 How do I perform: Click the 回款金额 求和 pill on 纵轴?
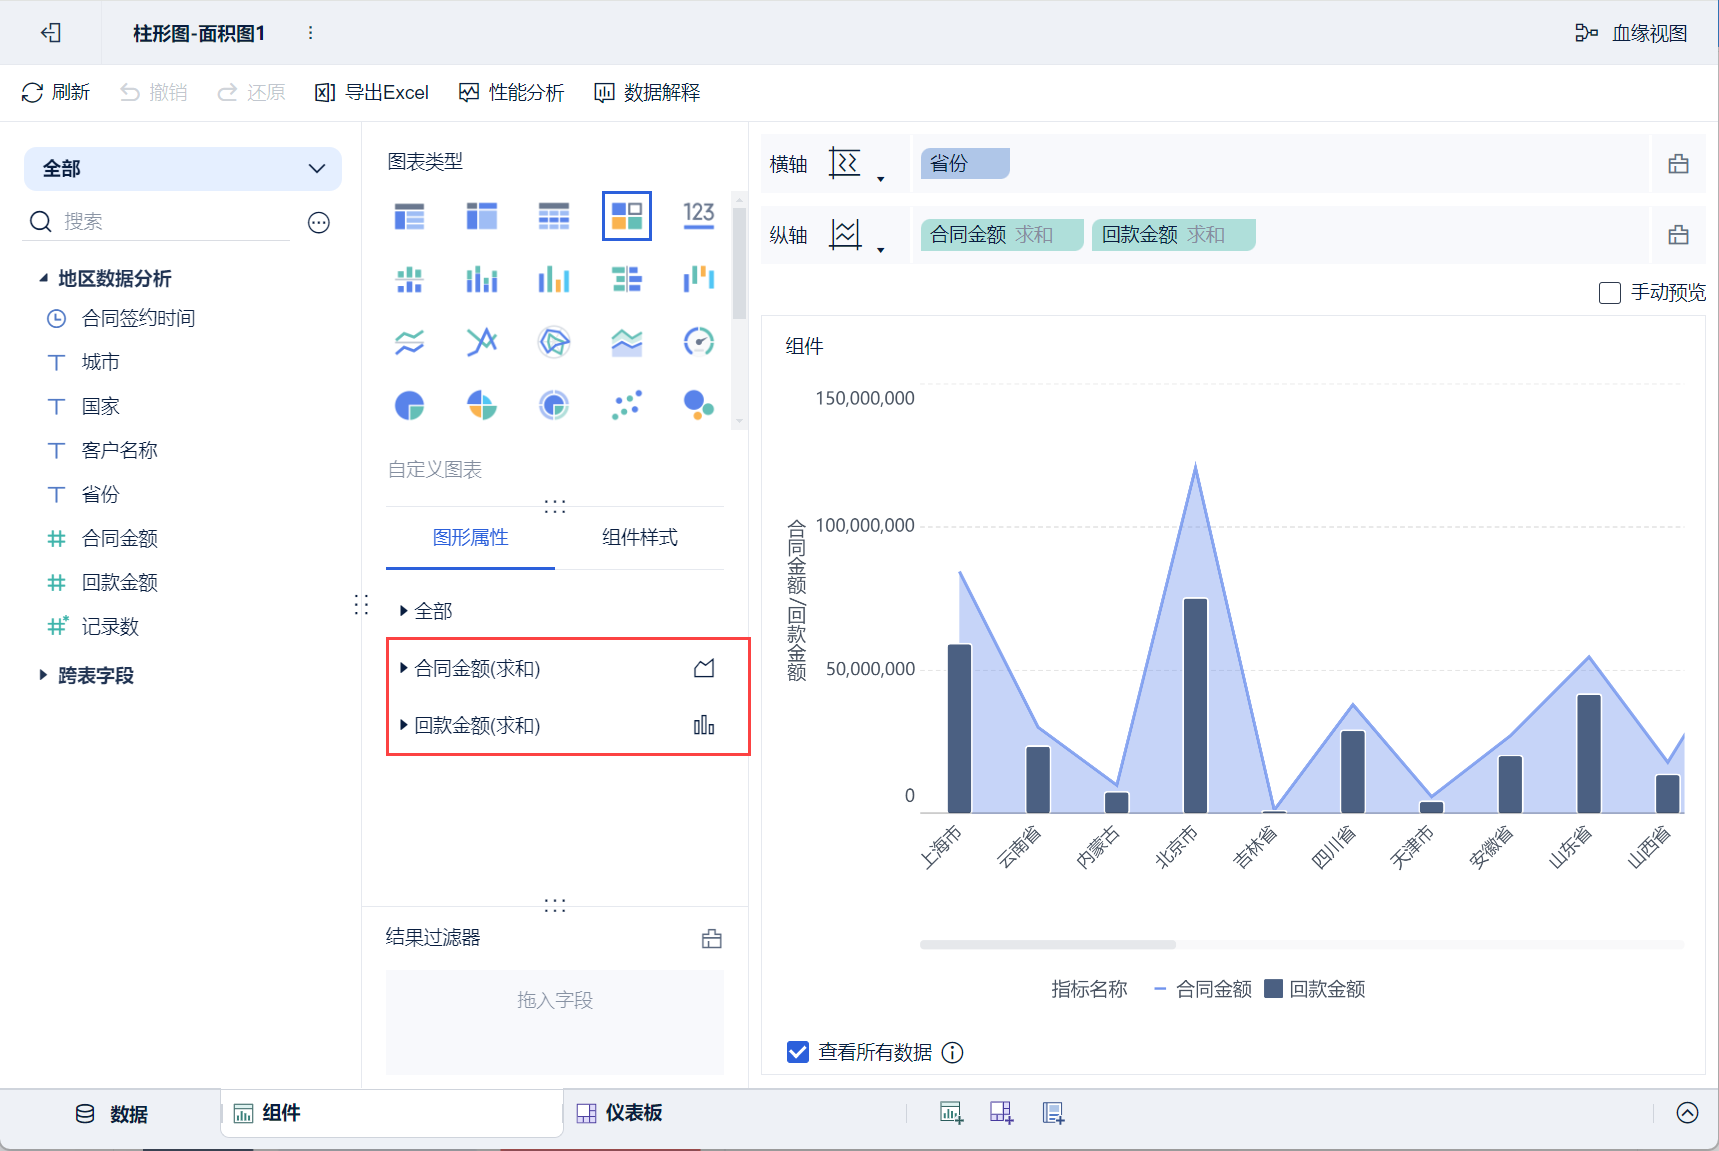click(1174, 235)
